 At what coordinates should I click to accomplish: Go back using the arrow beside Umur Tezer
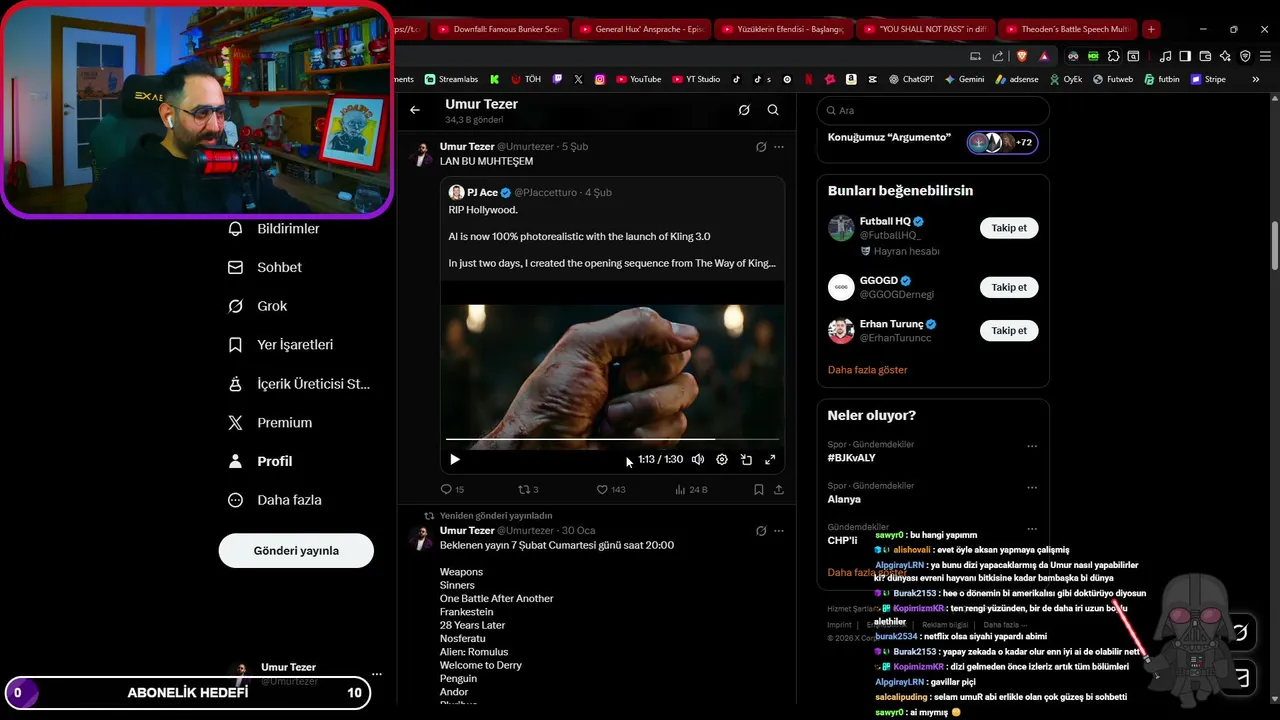[x=415, y=110]
